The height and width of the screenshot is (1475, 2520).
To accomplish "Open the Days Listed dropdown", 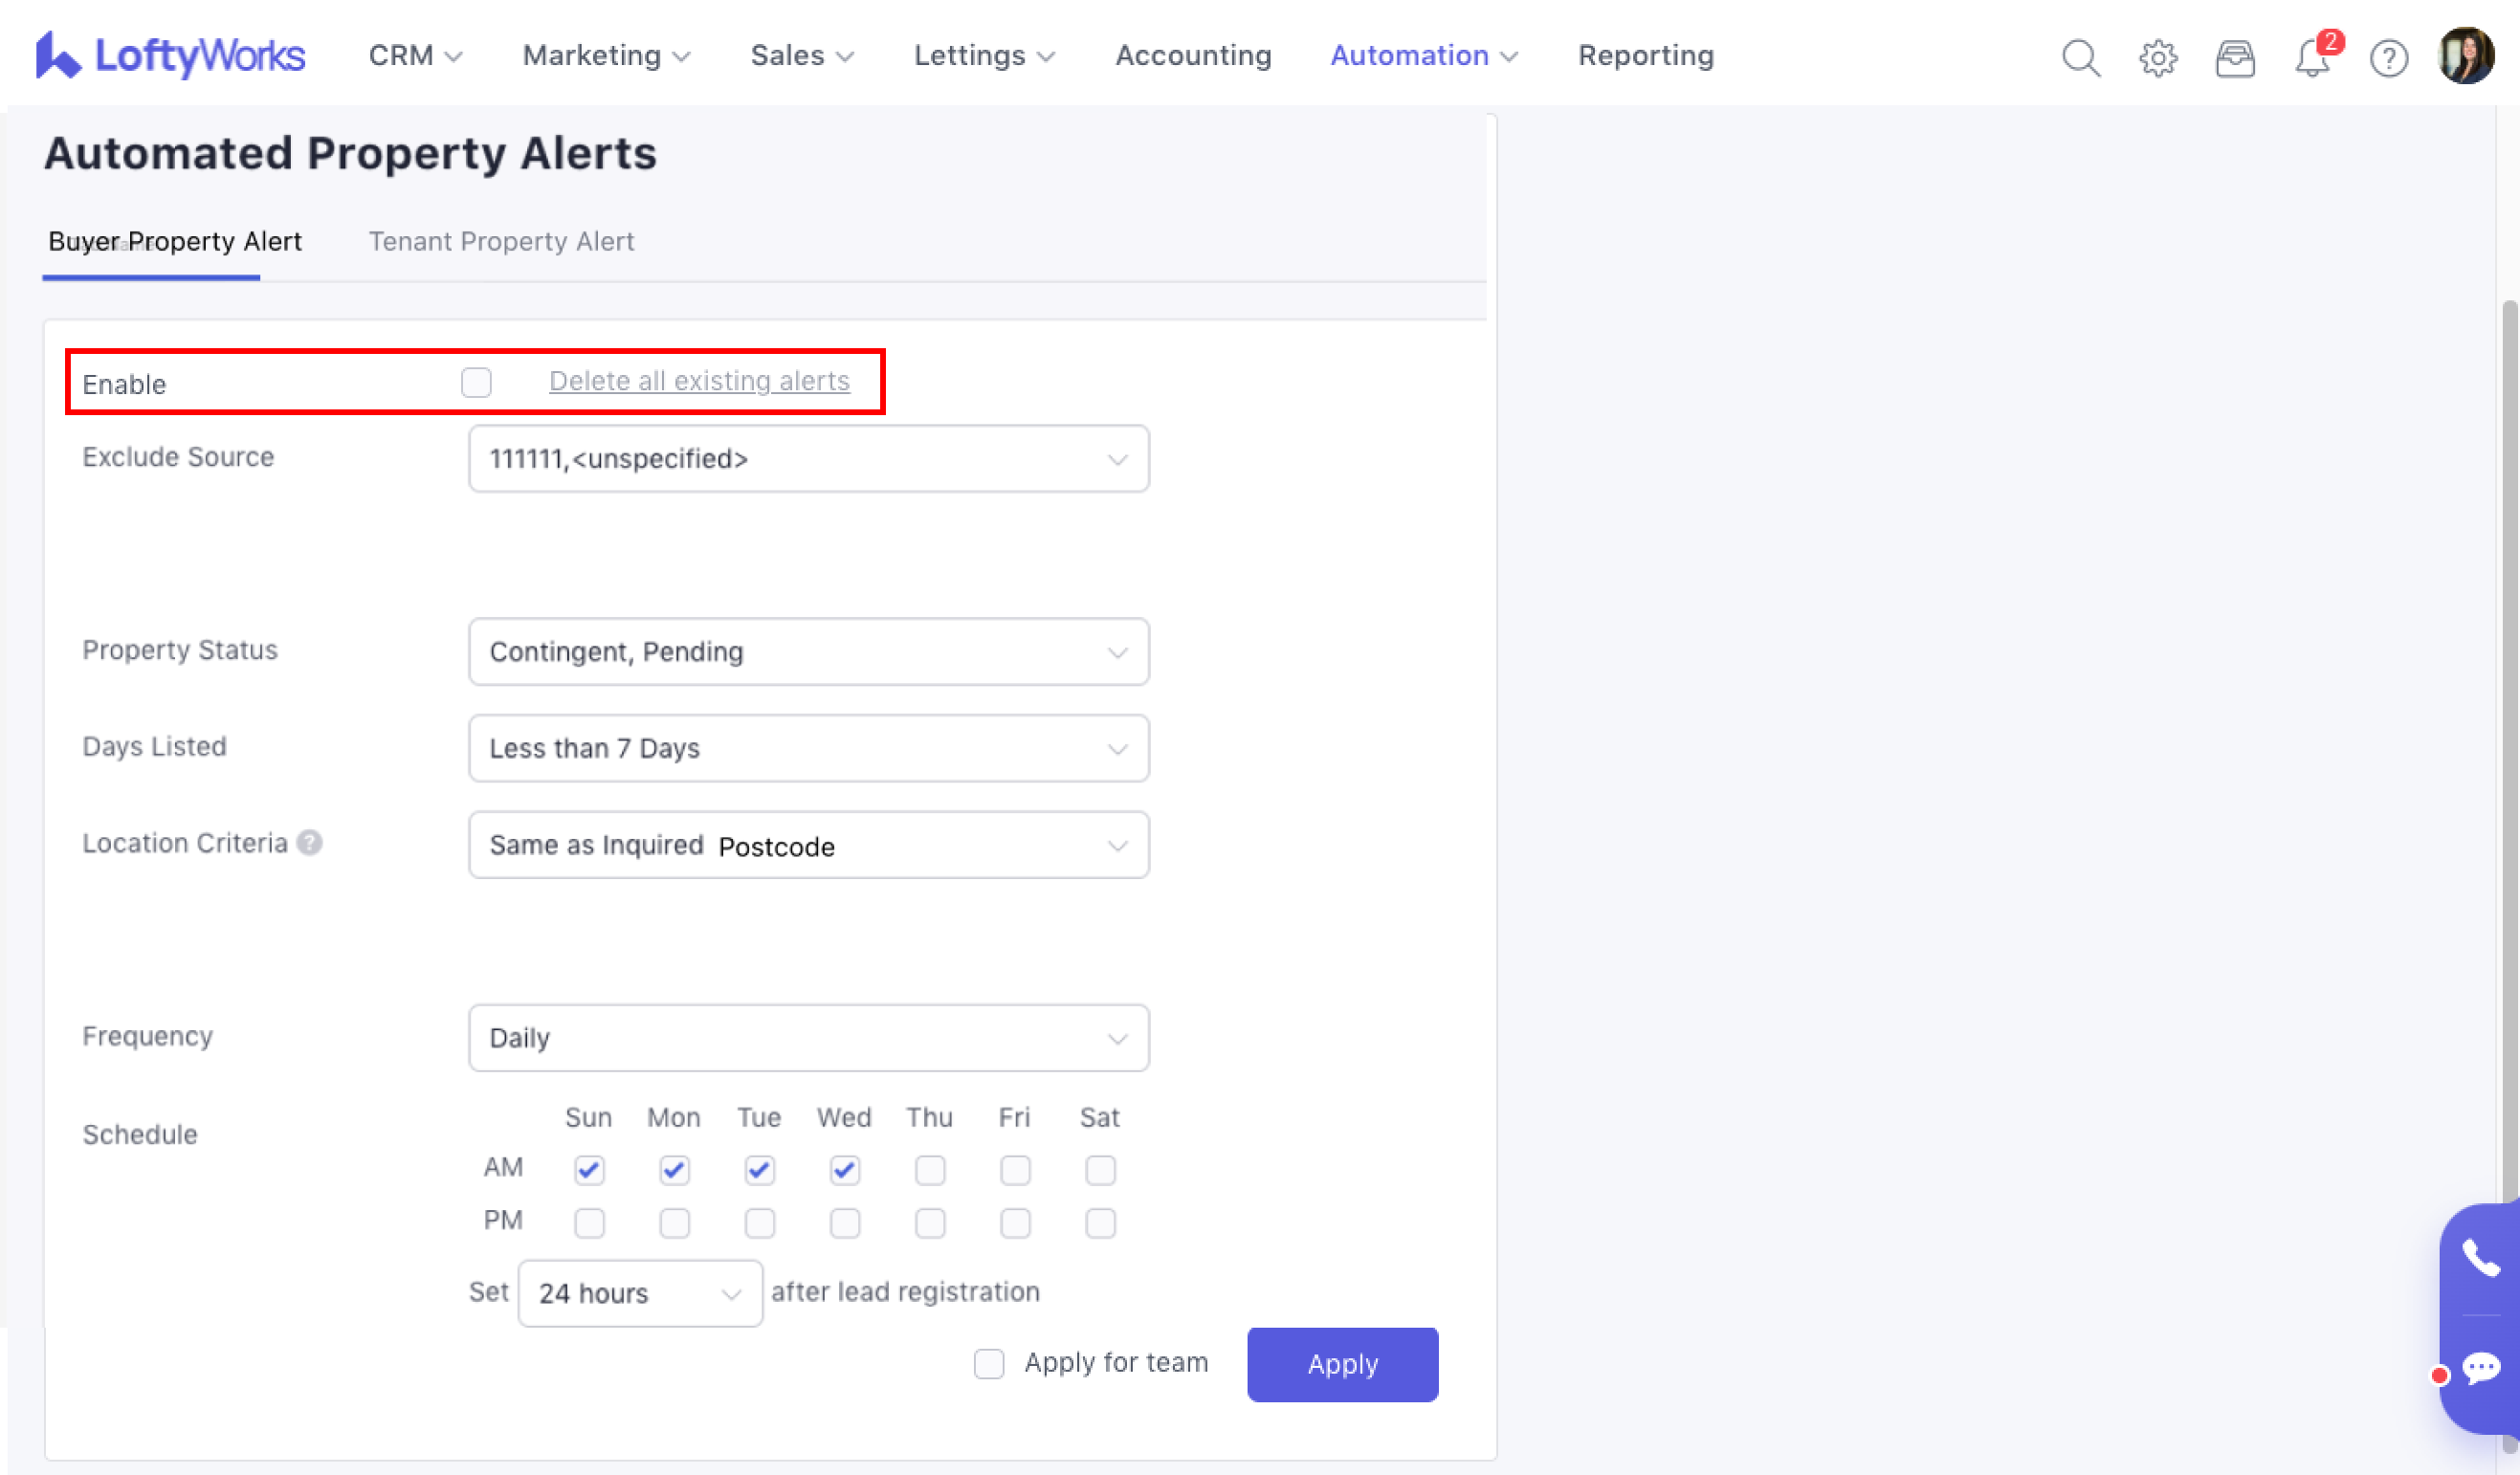I will 808,748.
